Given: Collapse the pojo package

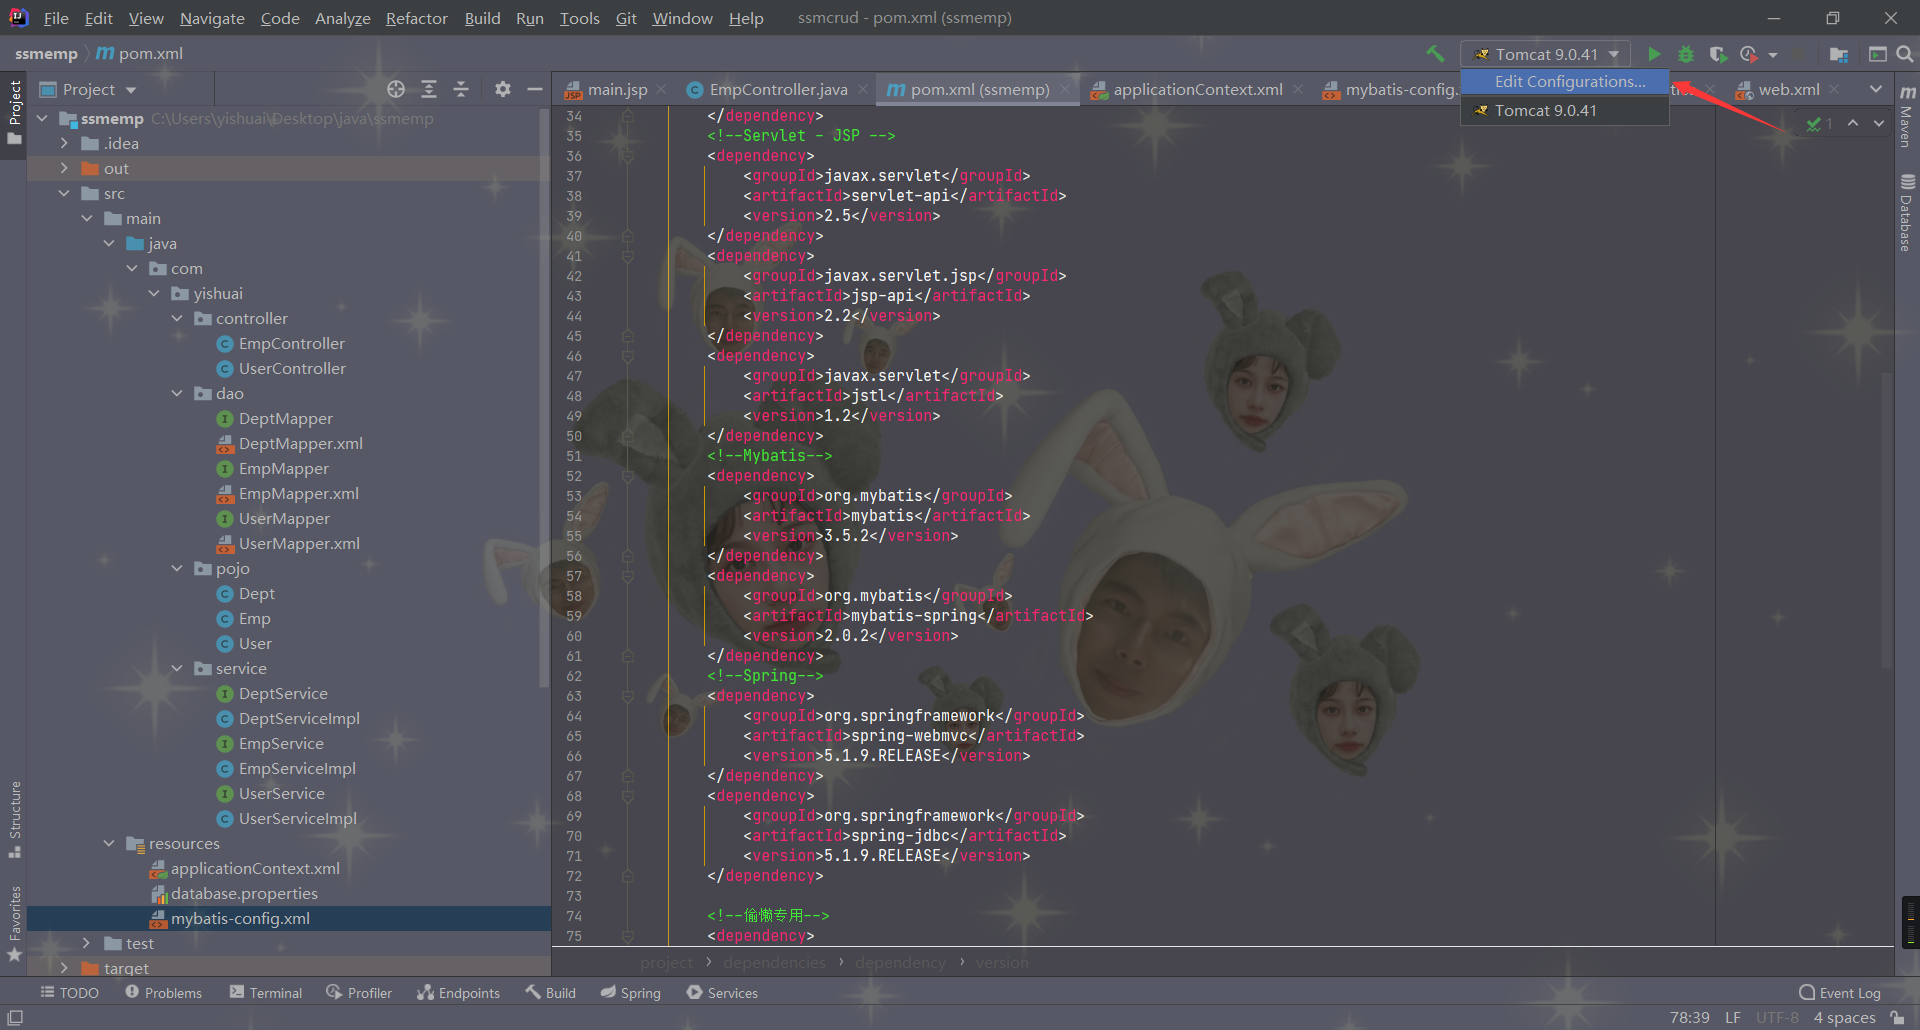Looking at the screenshot, I should (x=177, y=568).
